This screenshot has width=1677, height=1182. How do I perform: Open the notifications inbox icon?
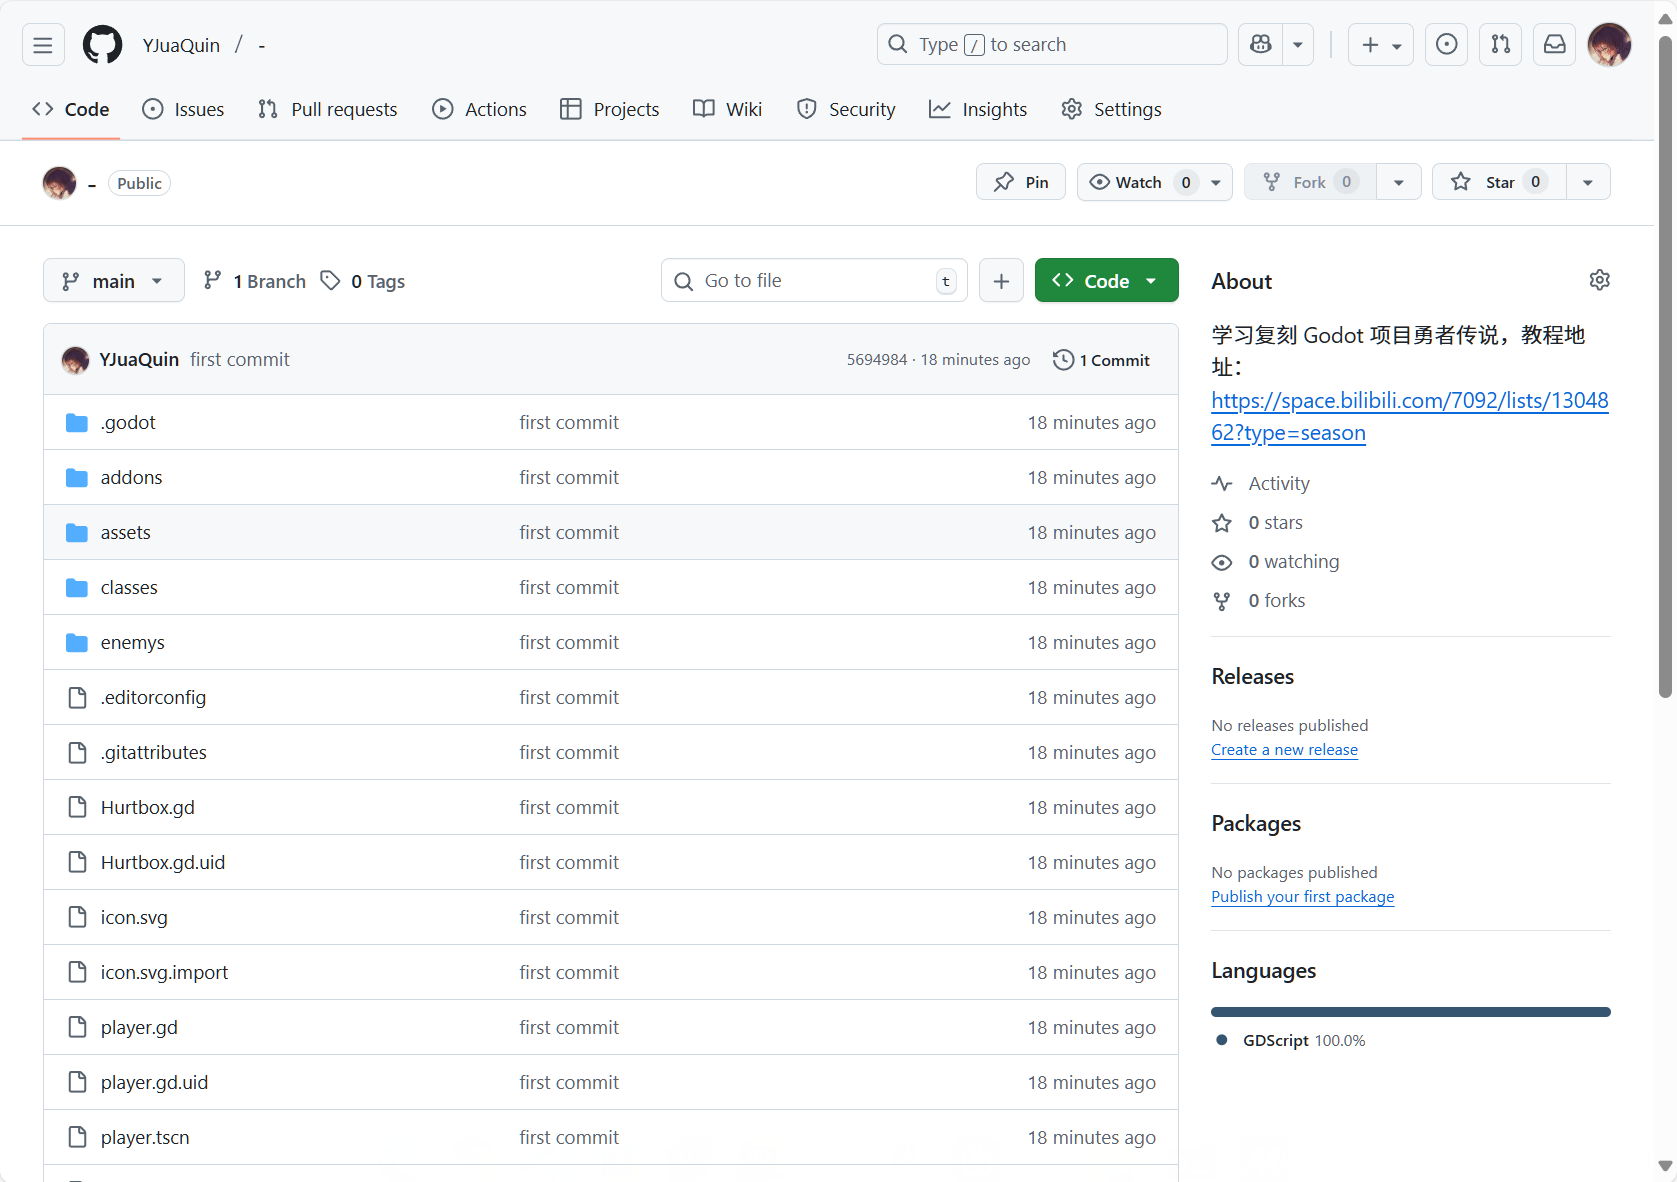pyautogui.click(x=1554, y=45)
